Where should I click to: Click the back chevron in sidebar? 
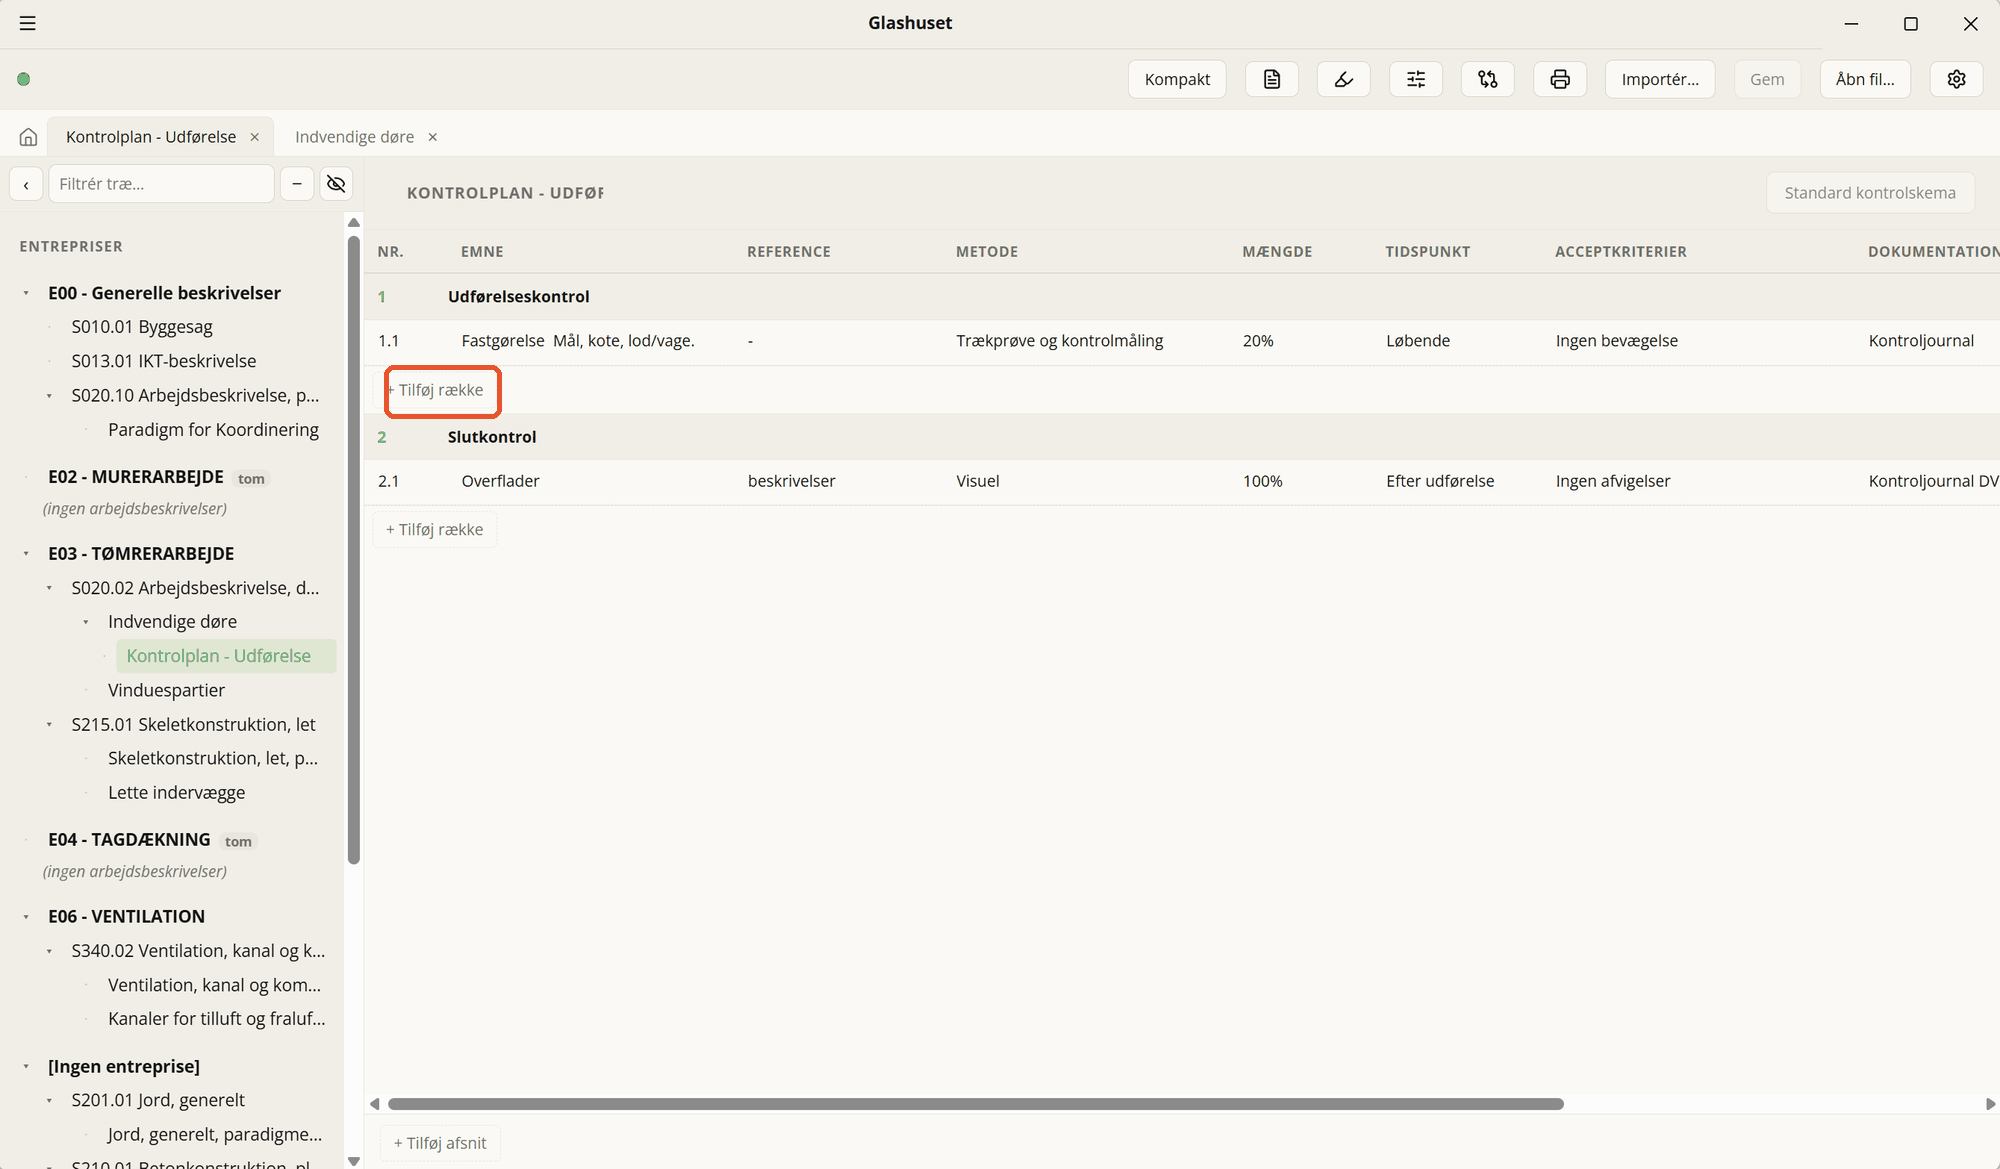pos(26,184)
